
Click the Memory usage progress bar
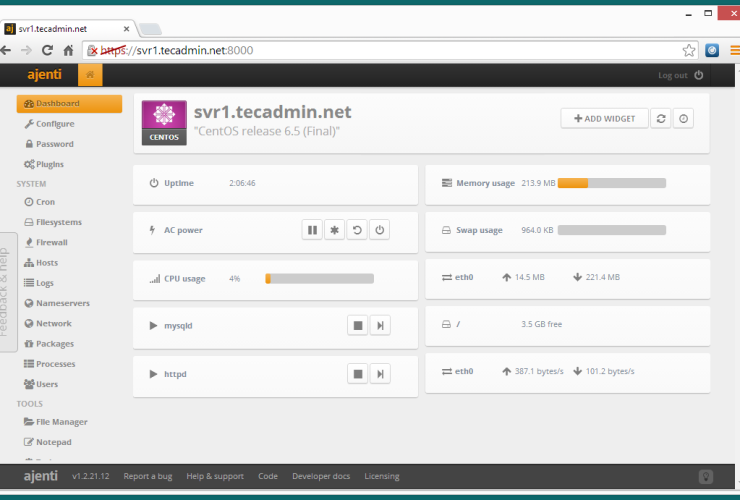click(611, 183)
